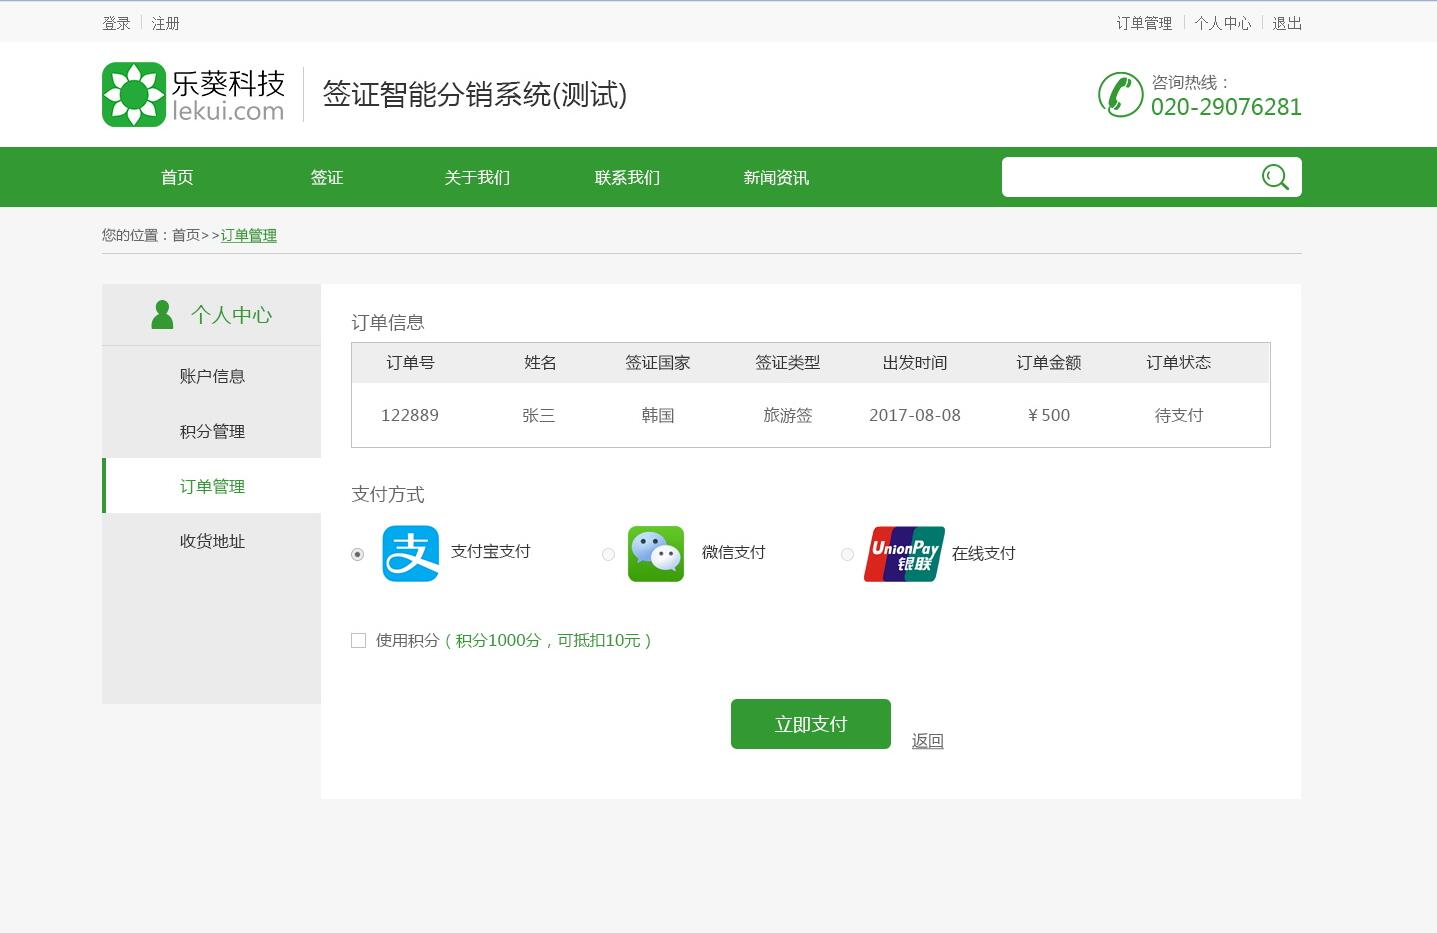1437x933 pixels.
Task: Open the 新闻资讯 navigation menu item
Action: (x=776, y=177)
